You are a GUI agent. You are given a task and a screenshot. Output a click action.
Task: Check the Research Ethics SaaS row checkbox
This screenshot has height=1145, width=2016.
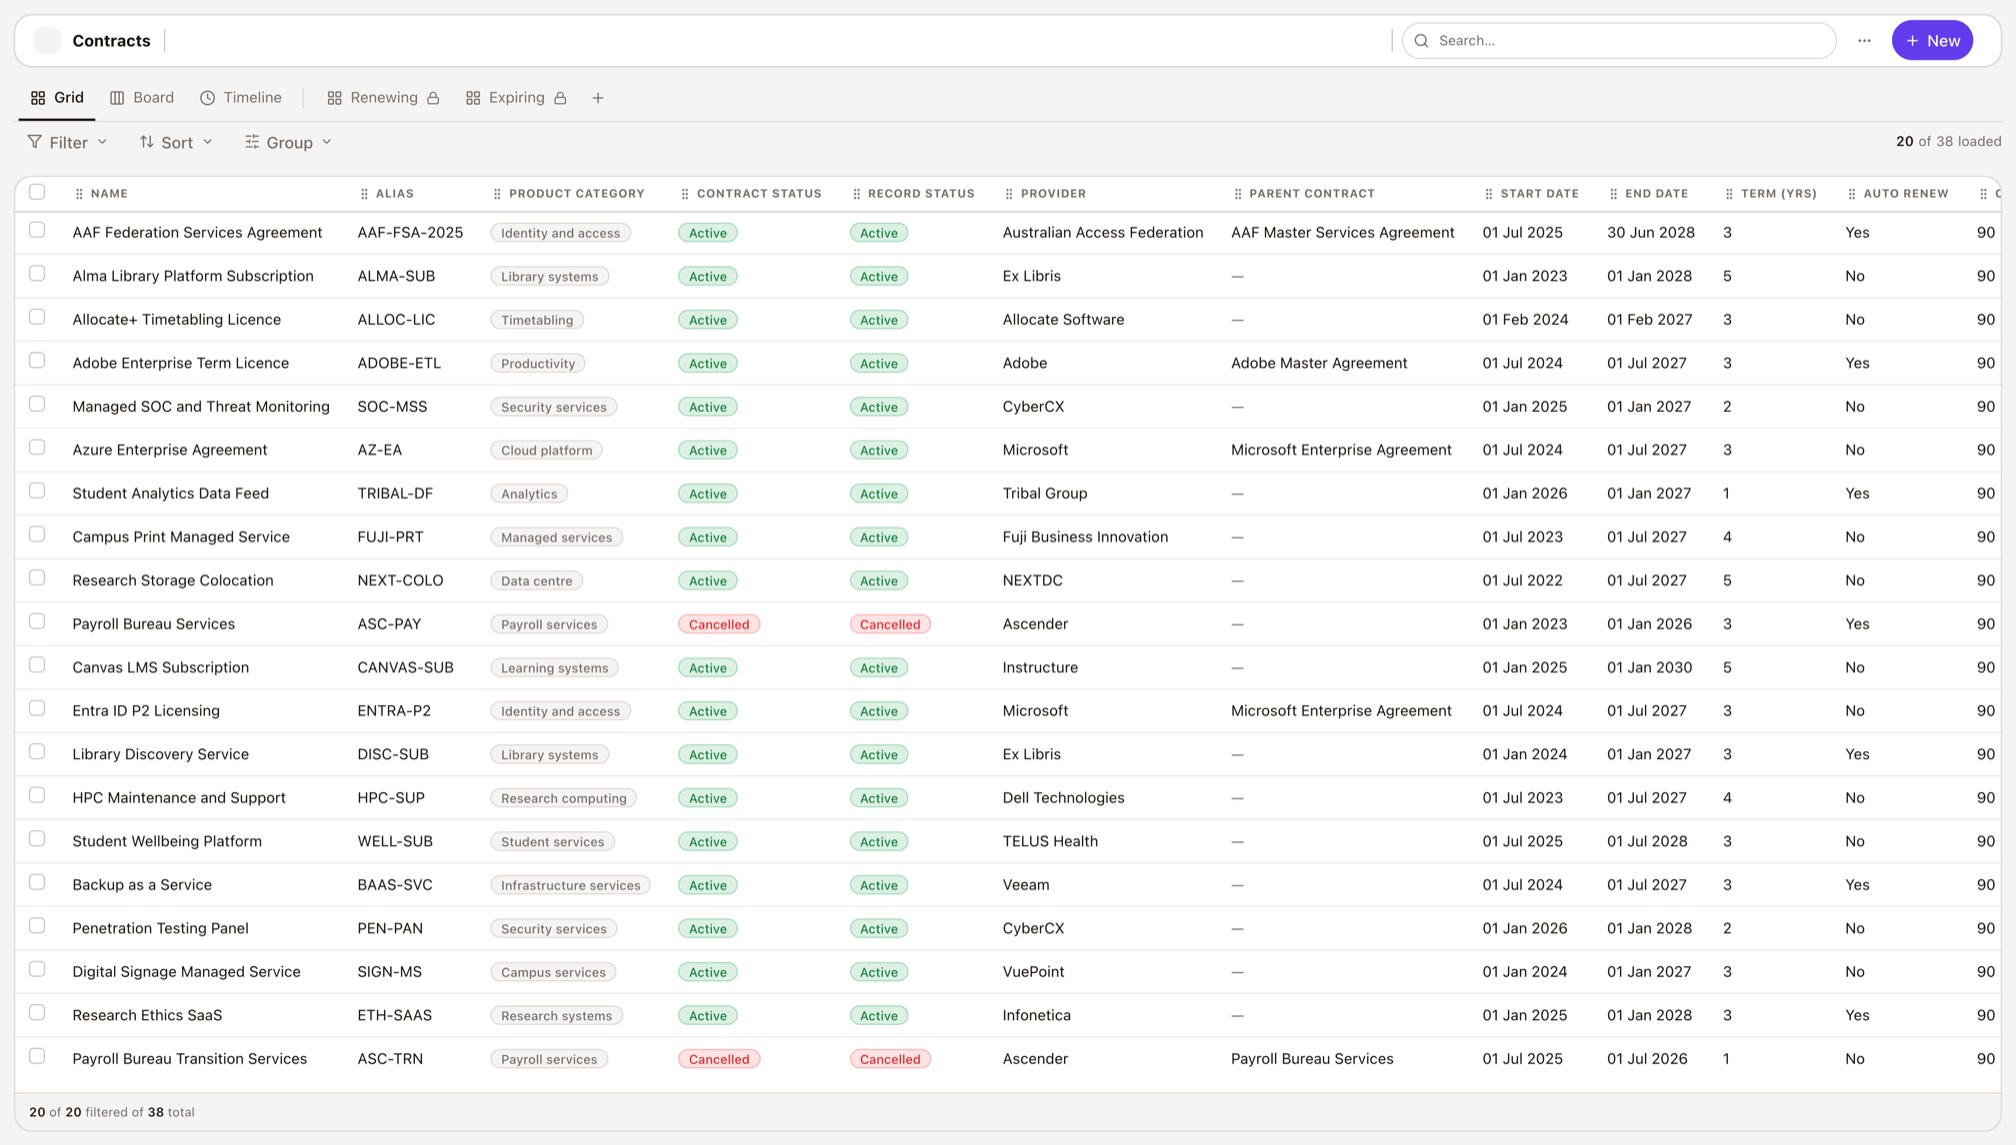(37, 1013)
